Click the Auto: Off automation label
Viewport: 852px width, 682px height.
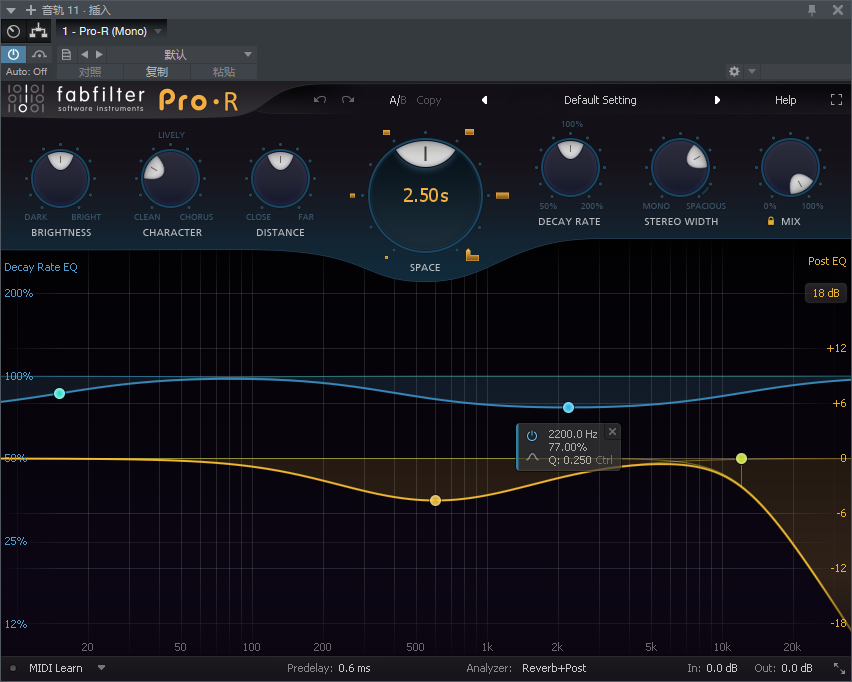pyautogui.click(x=27, y=72)
